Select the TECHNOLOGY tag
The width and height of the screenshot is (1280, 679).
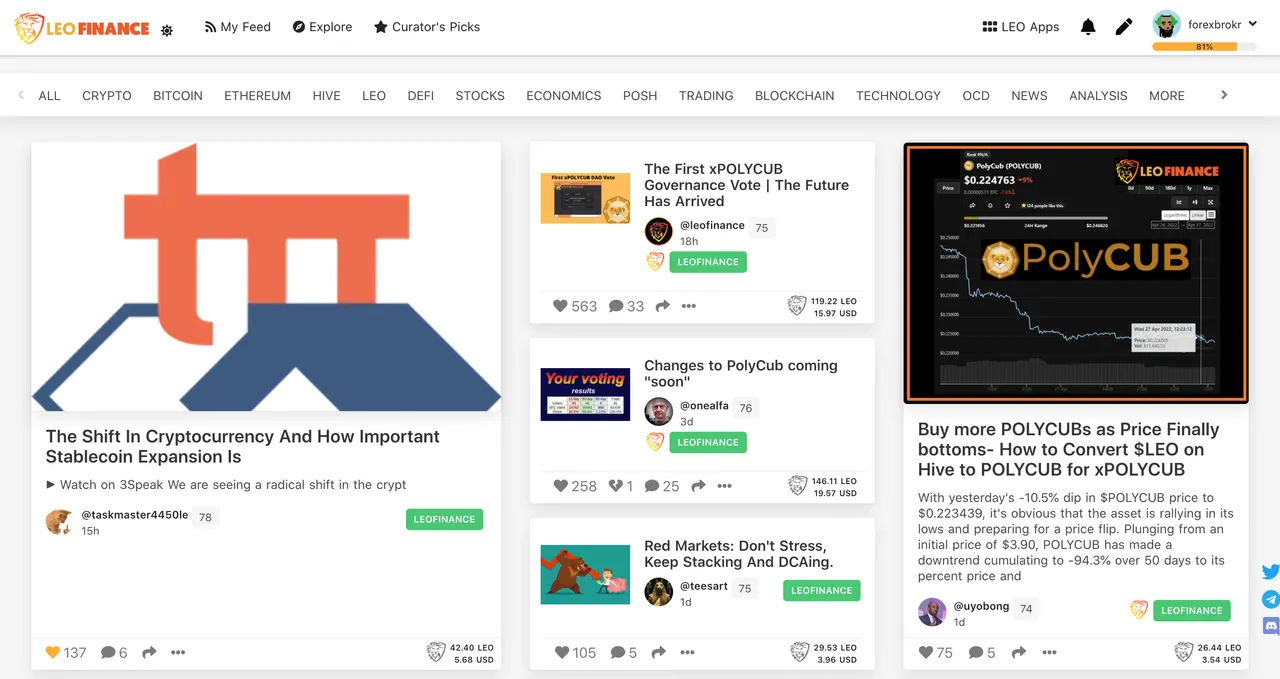tap(898, 96)
